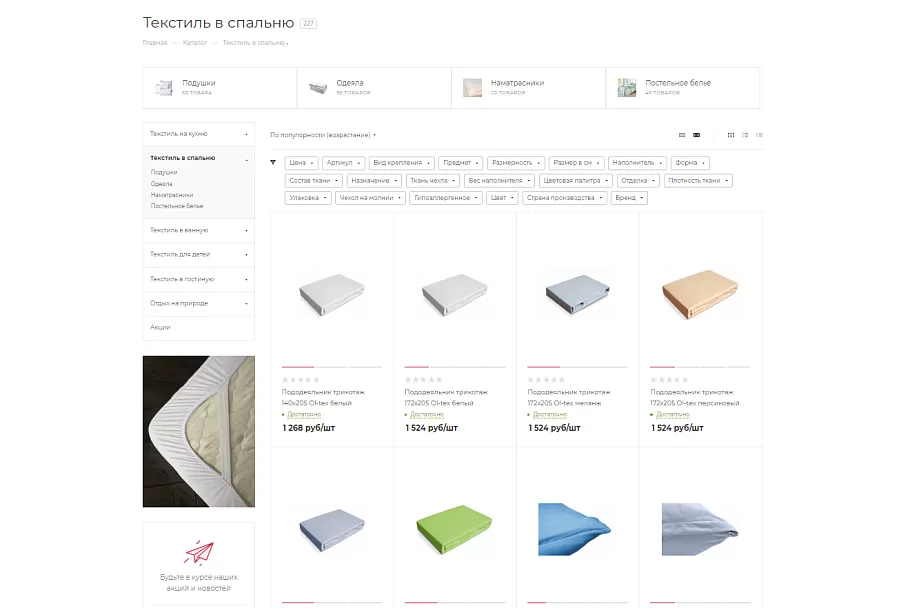Click star rating of 172x205 Ol-tex белый
Viewport: 912px width, 608px height.
tap(423, 380)
